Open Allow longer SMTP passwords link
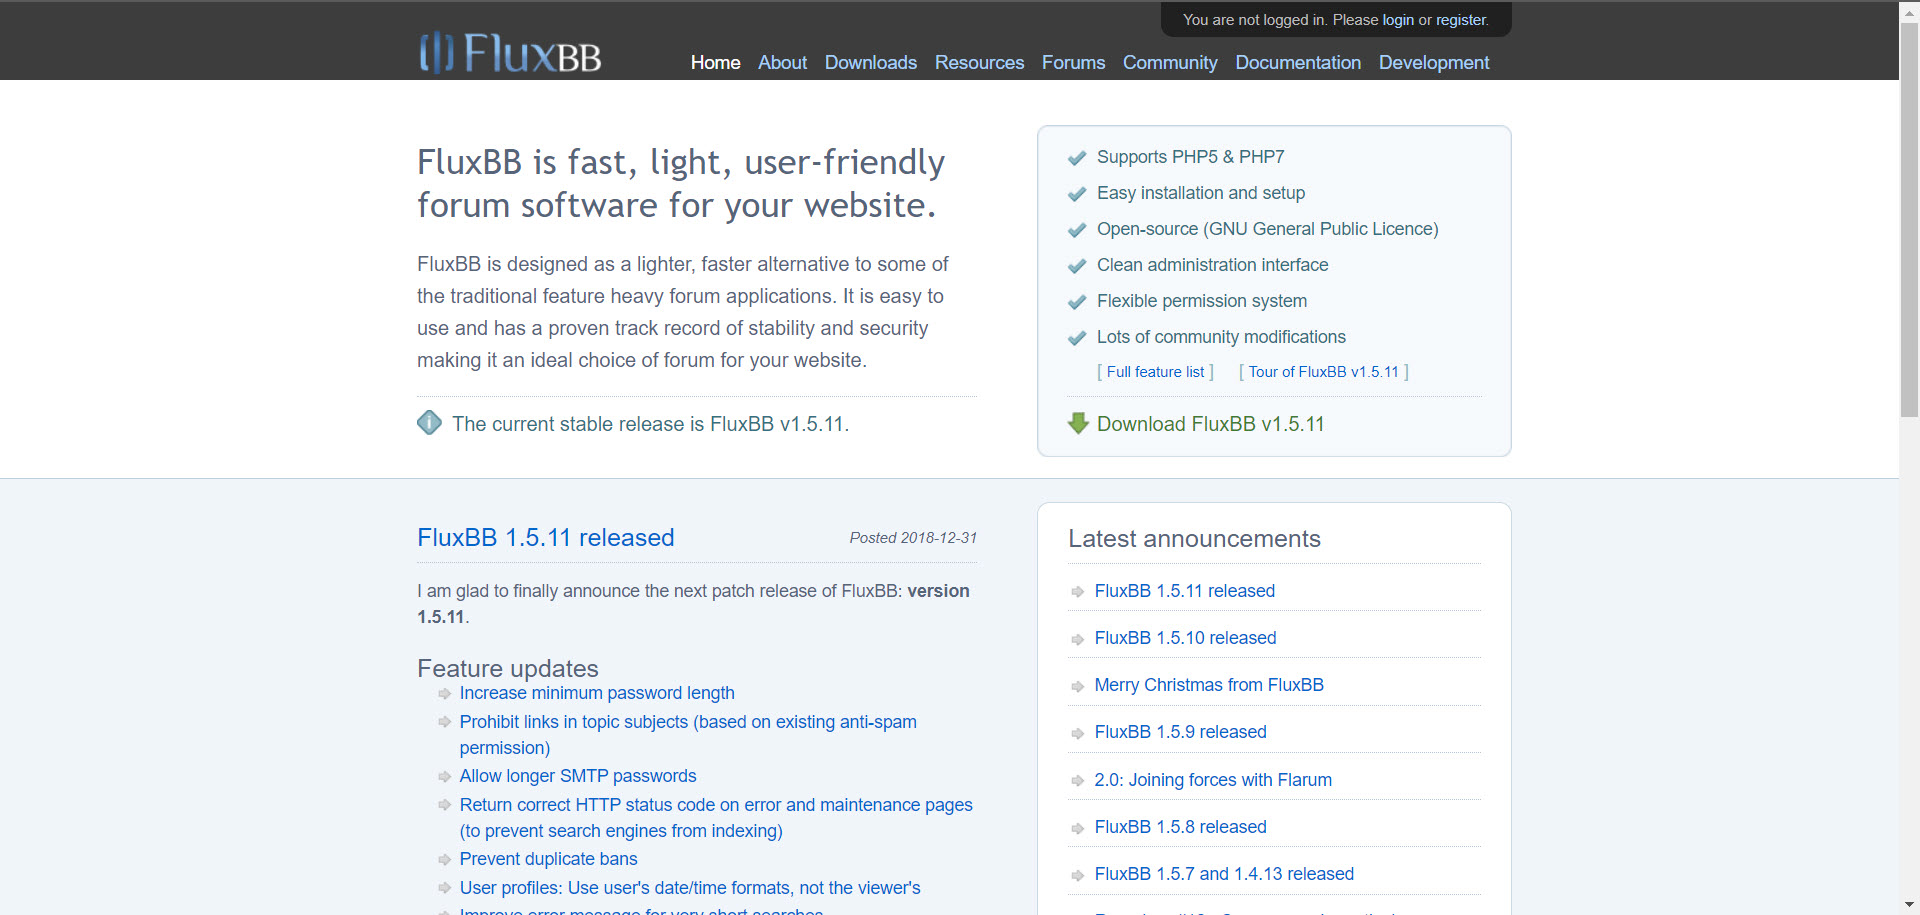Screen dimensions: 1920x915 (578, 776)
